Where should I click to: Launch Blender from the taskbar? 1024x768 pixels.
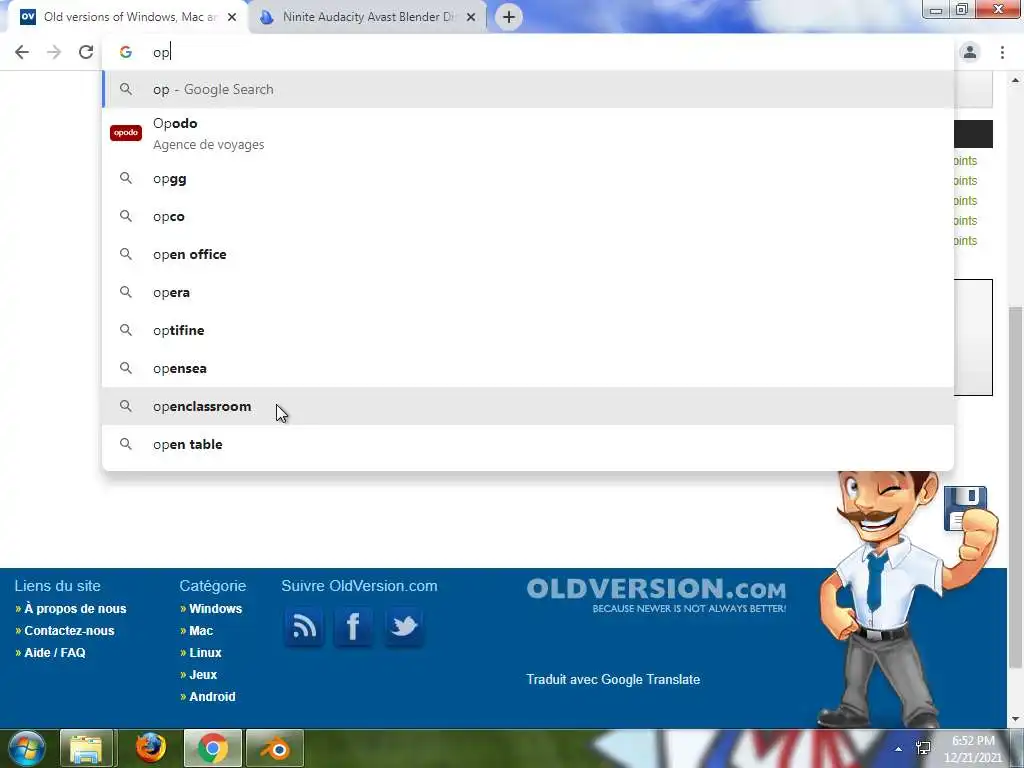coord(275,748)
